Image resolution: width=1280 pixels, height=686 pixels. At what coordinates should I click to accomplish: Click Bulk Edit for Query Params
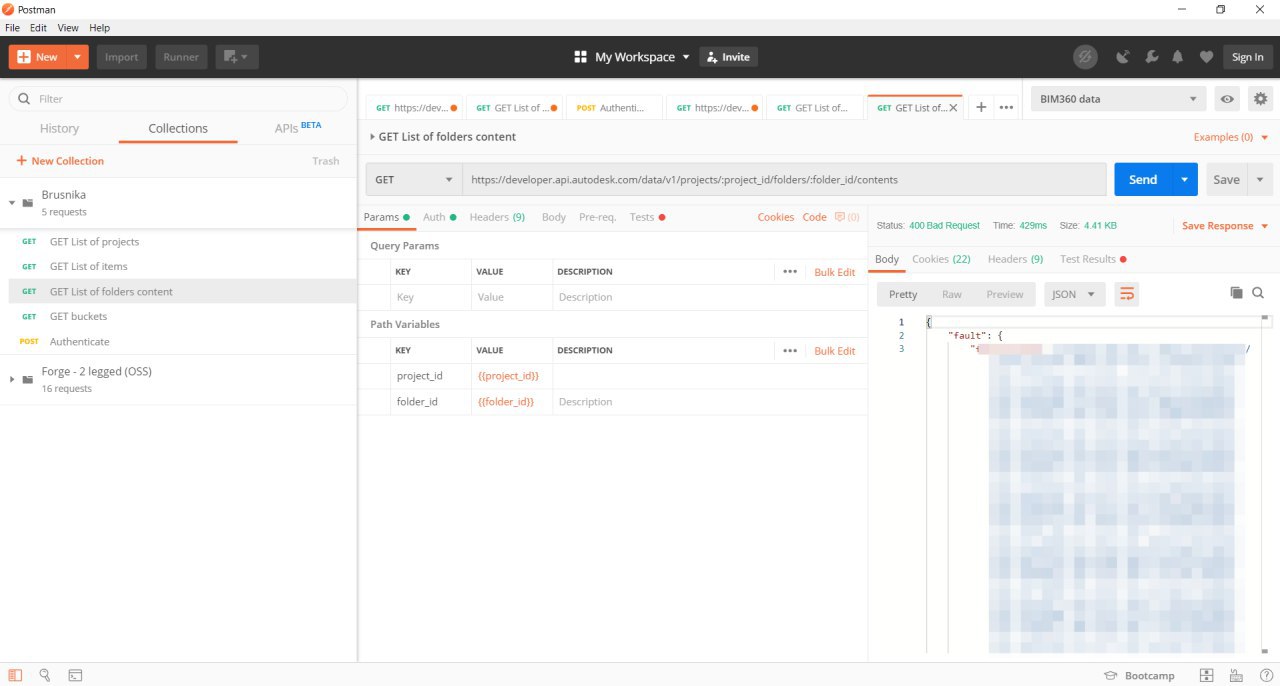coord(835,272)
